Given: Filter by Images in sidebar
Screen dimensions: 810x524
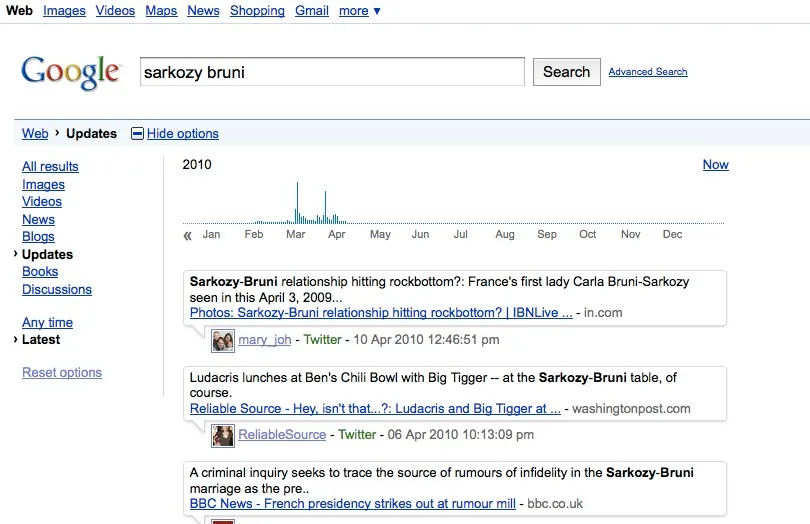Looking at the screenshot, I should point(43,184).
